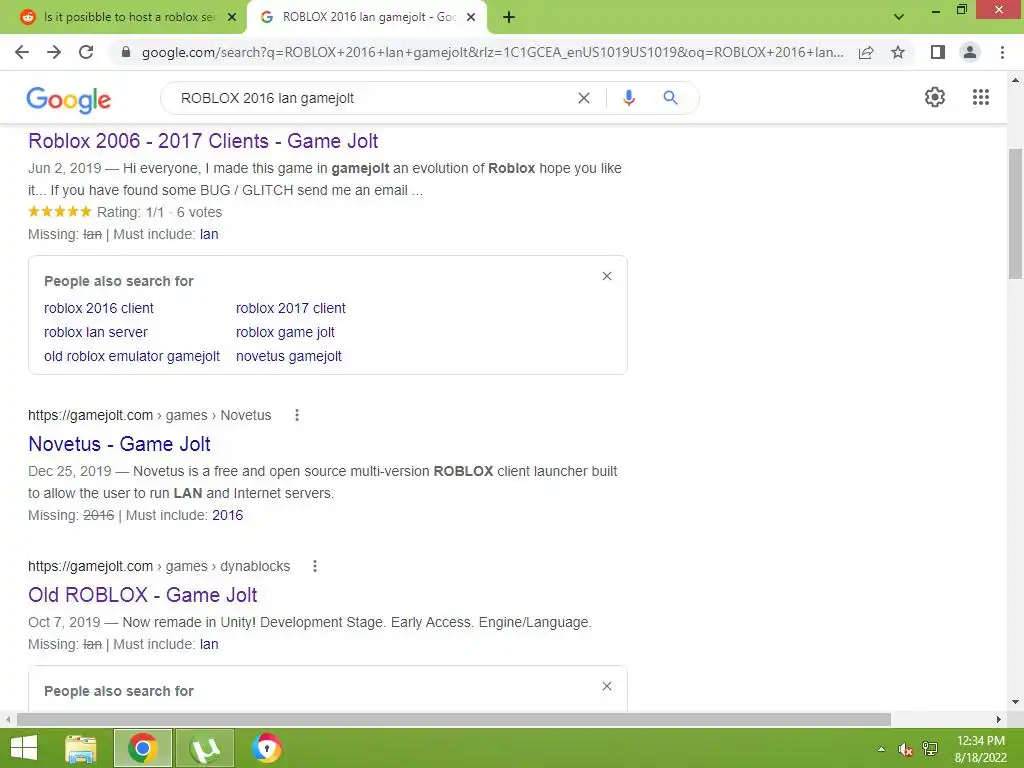Show hidden system tray icons
The height and width of the screenshot is (768, 1024).
[x=881, y=749]
